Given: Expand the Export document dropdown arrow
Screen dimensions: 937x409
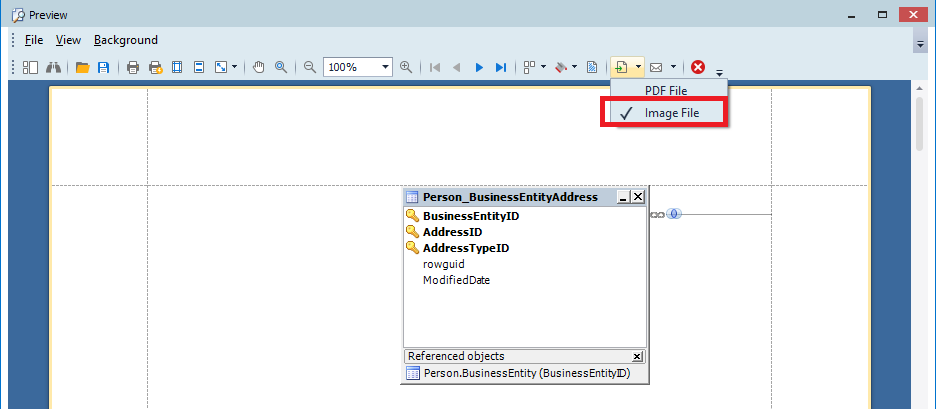Looking at the screenshot, I should (638, 67).
